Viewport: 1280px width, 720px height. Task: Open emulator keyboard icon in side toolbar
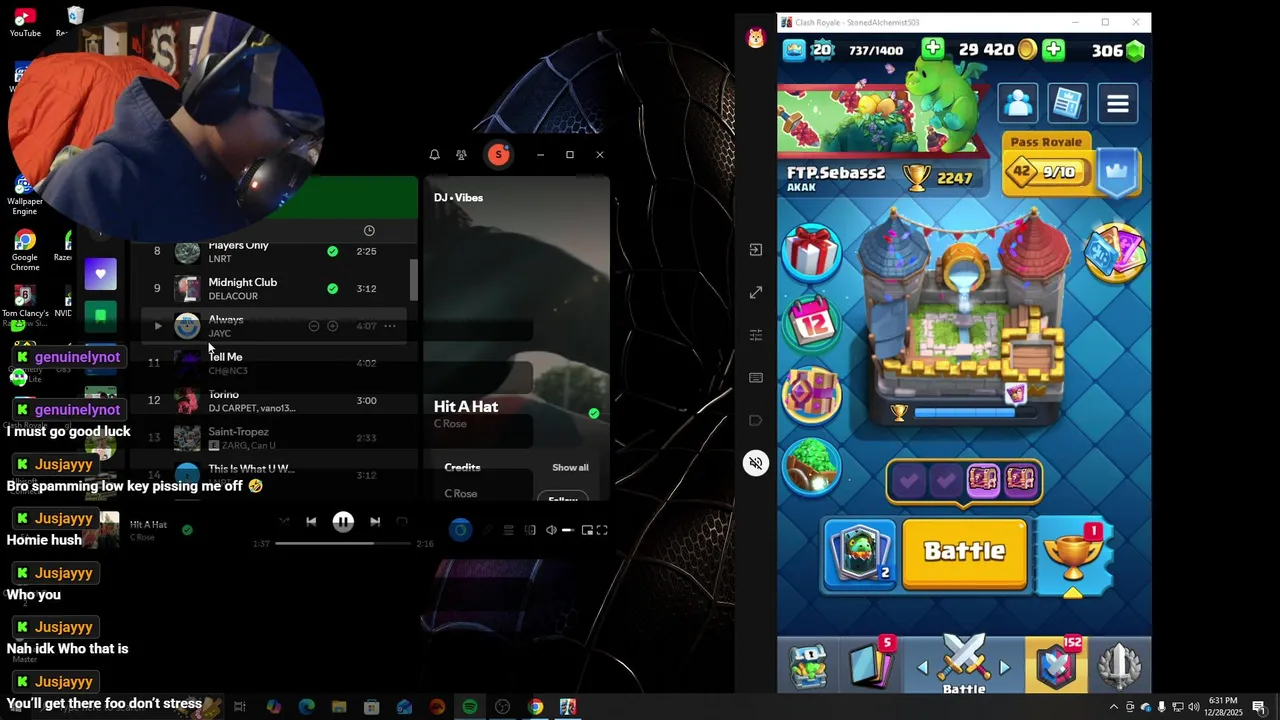coord(756,378)
